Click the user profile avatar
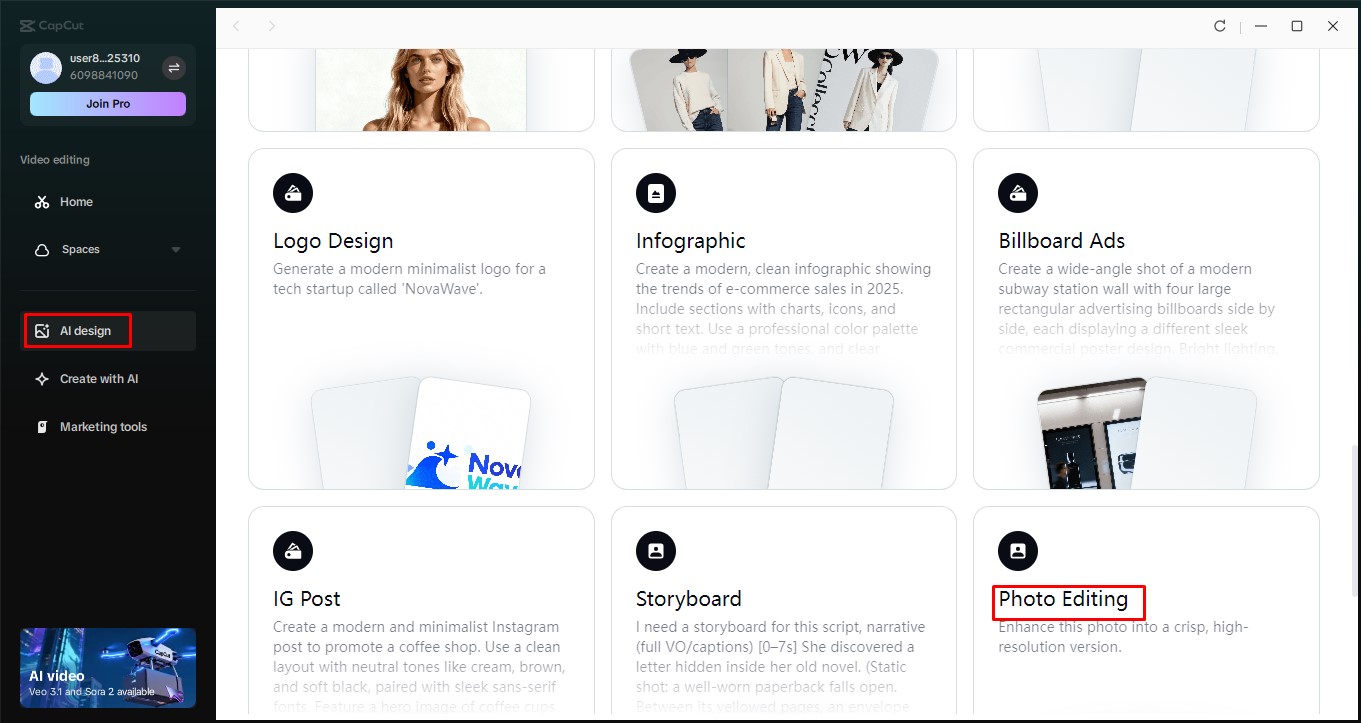The image size is (1361, 723). pyautogui.click(x=44, y=67)
